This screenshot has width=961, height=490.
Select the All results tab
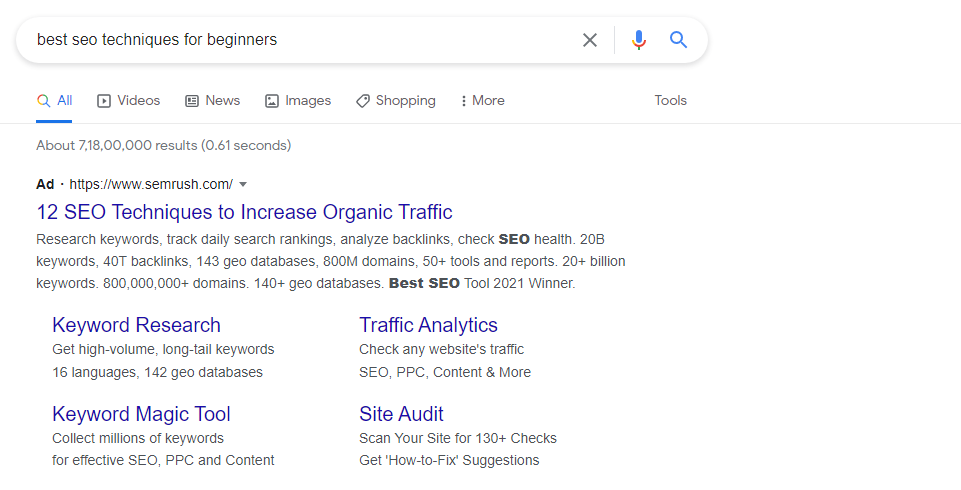54,100
